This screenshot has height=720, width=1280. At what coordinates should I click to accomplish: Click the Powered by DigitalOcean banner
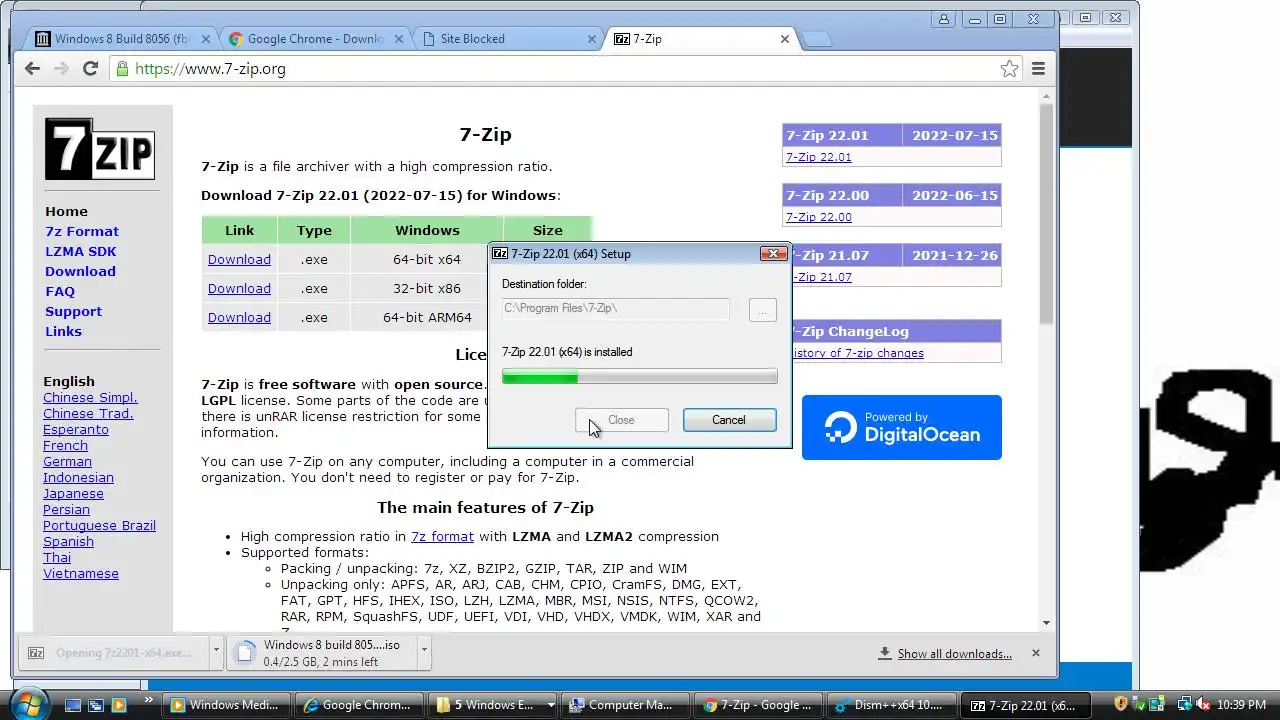(x=901, y=427)
